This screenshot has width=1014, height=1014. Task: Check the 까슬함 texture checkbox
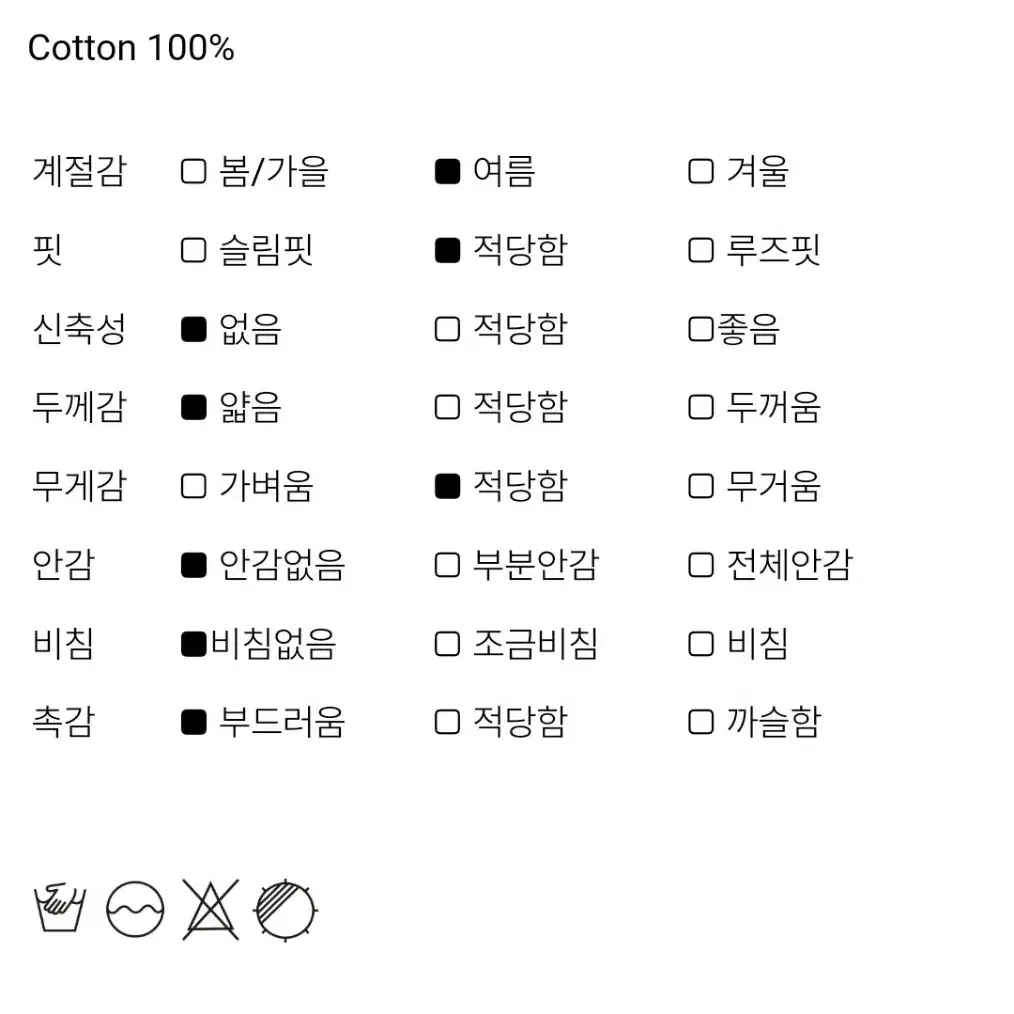(701, 722)
